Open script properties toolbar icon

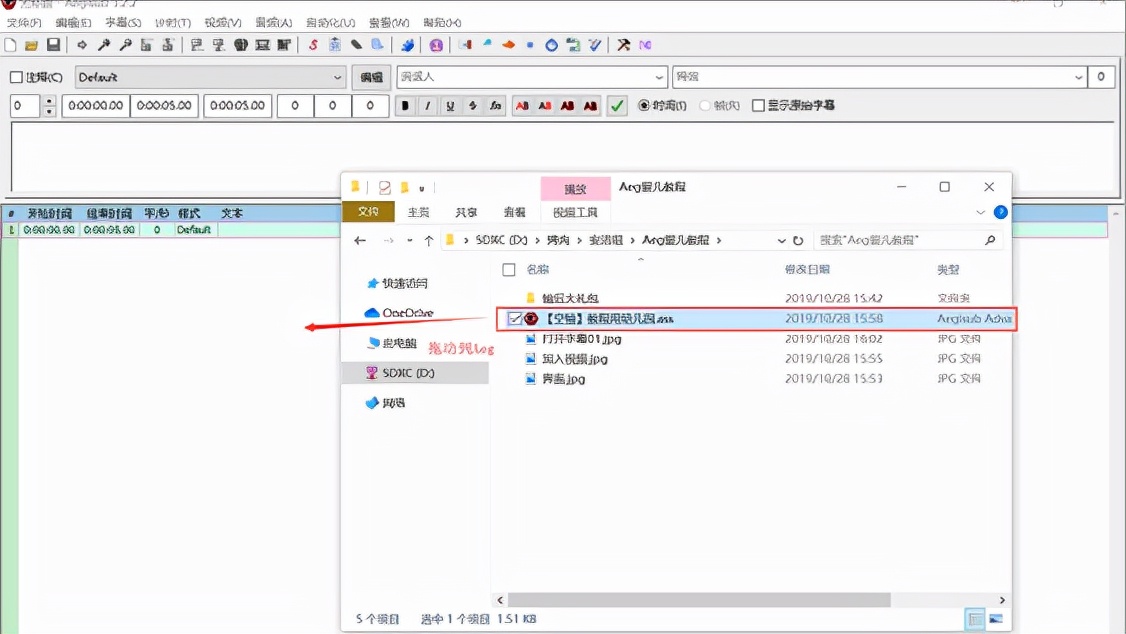pyautogui.click(x=335, y=45)
